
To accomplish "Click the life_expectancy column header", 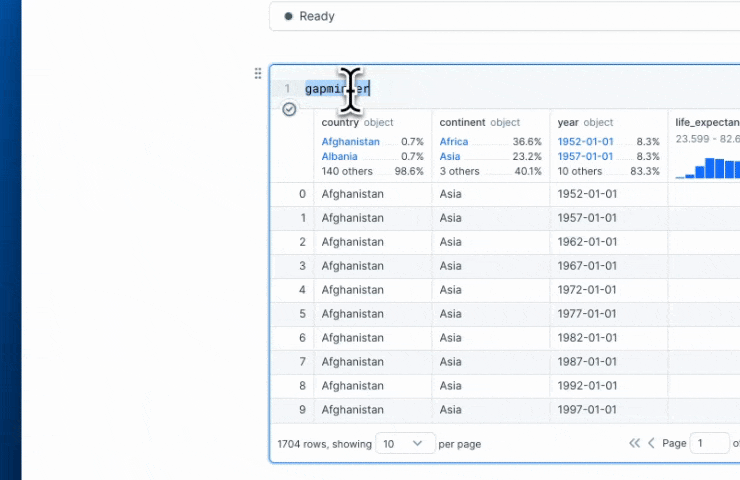I will [x=707, y=122].
